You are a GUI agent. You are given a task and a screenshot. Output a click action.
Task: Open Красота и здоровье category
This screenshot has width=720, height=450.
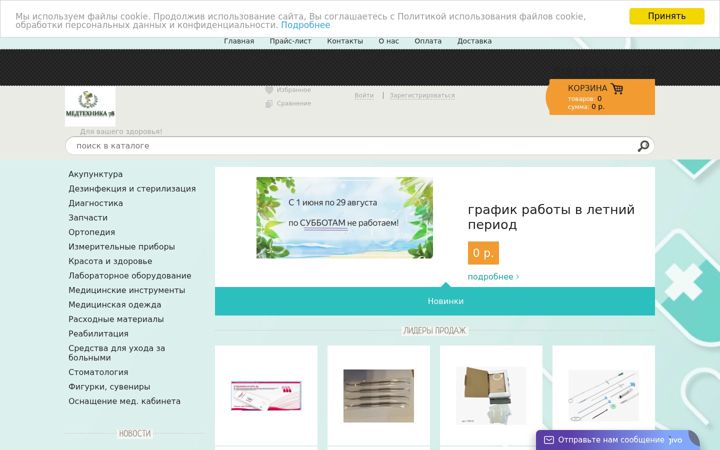[x=110, y=261]
